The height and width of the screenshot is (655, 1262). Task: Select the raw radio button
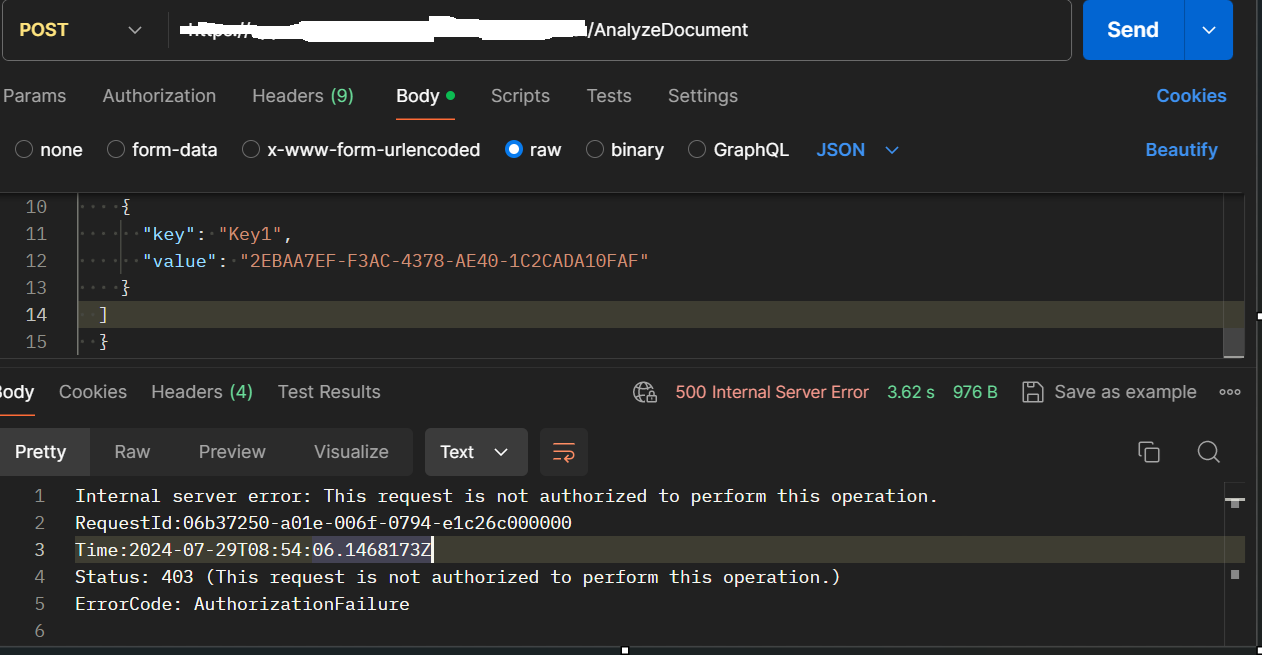[514, 150]
